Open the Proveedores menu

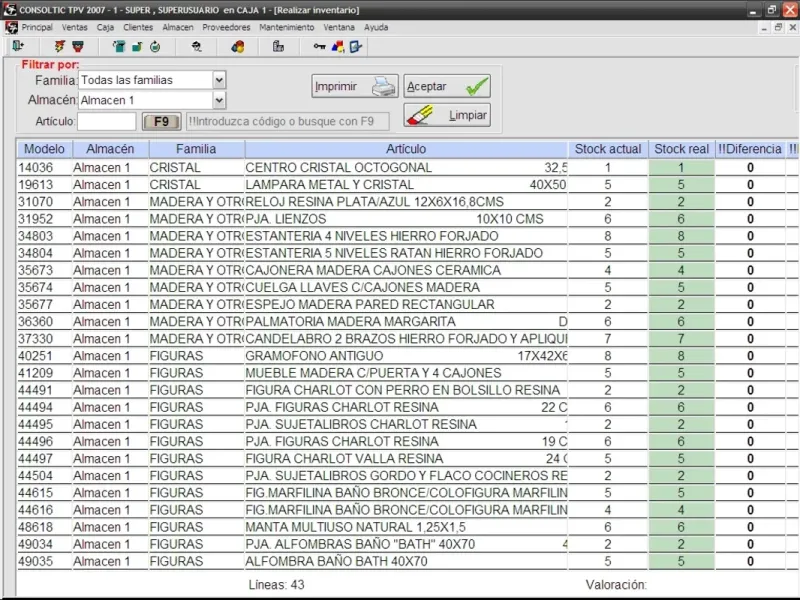(x=226, y=28)
